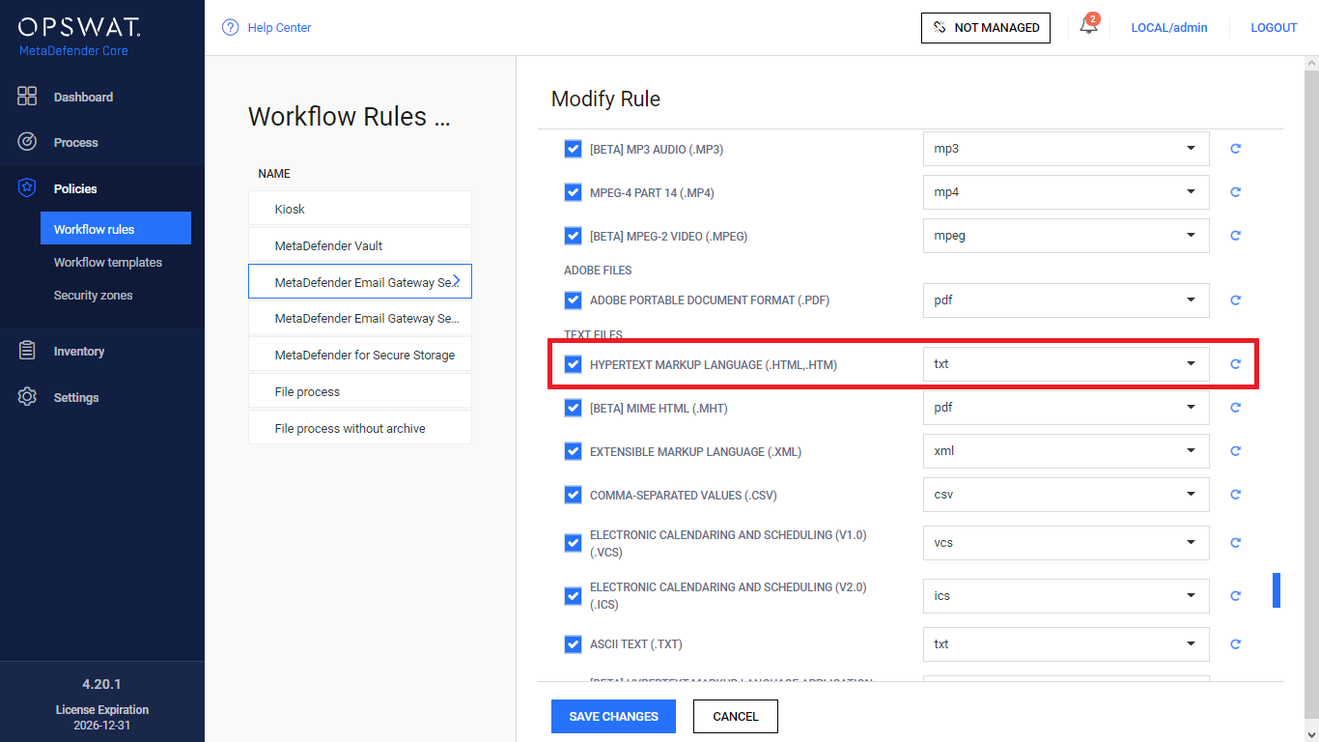Uncheck the ADOBE PORTABLE DOCUMENT FORMAT checkbox
Screen dimensions: 1319x742
[573, 300]
